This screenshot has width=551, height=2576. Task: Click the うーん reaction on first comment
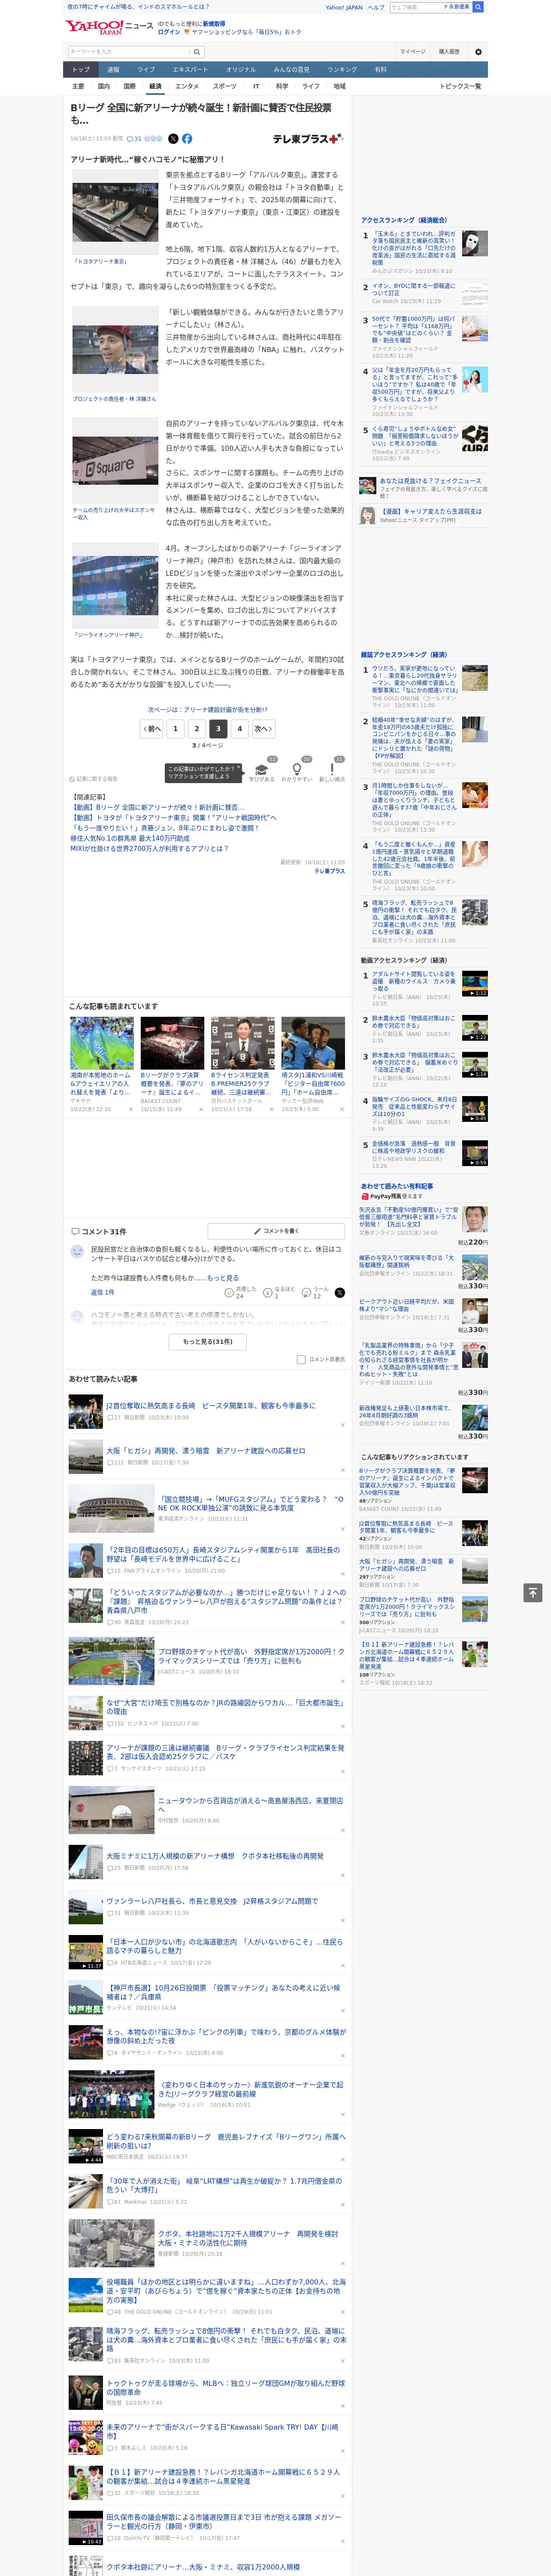click(x=306, y=1293)
